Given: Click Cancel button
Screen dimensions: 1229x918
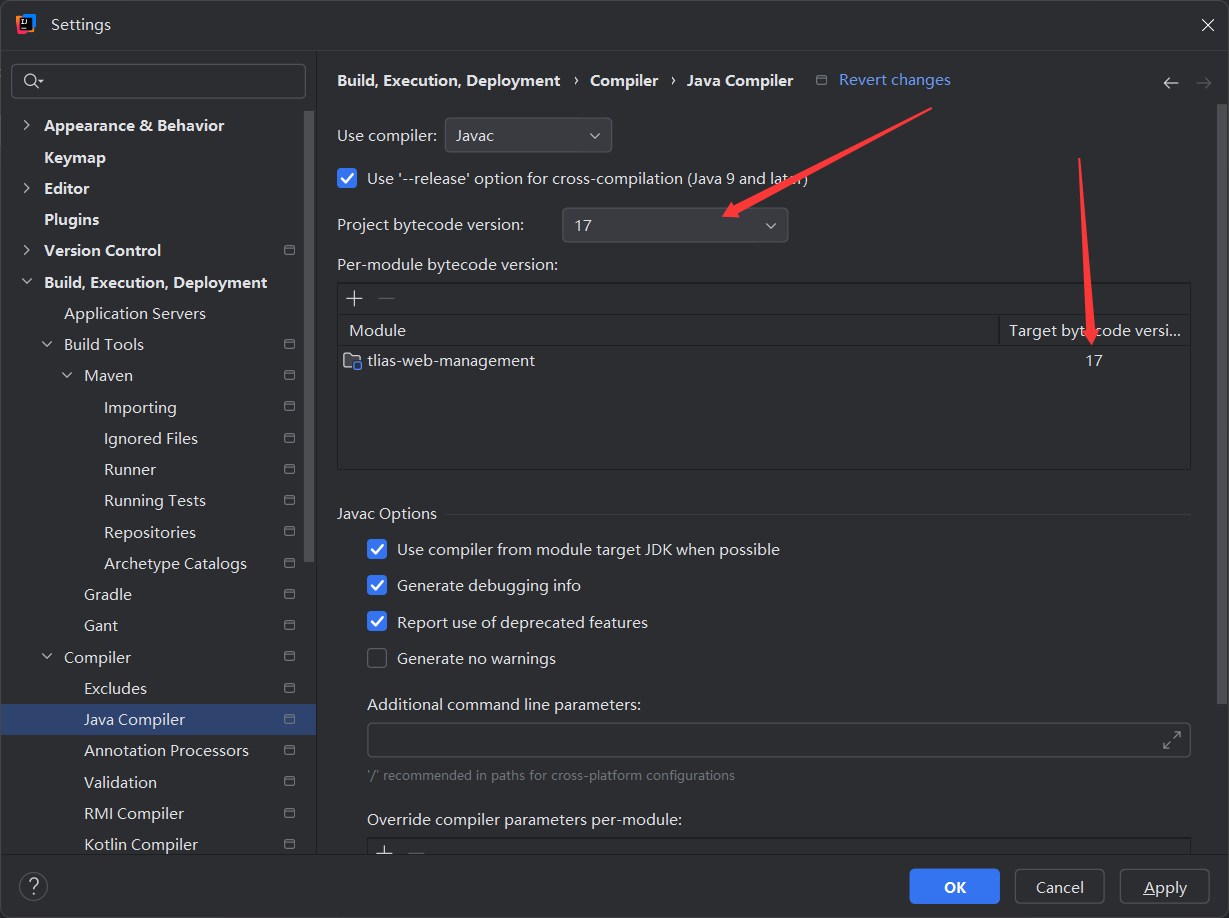Looking at the screenshot, I should click(1059, 887).
